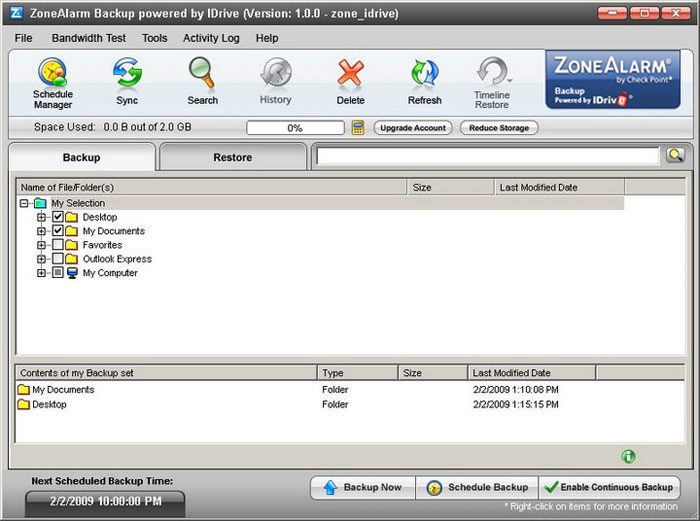Click the My Computer icon in tree
The image size is (700, 521).
point(72,273)
